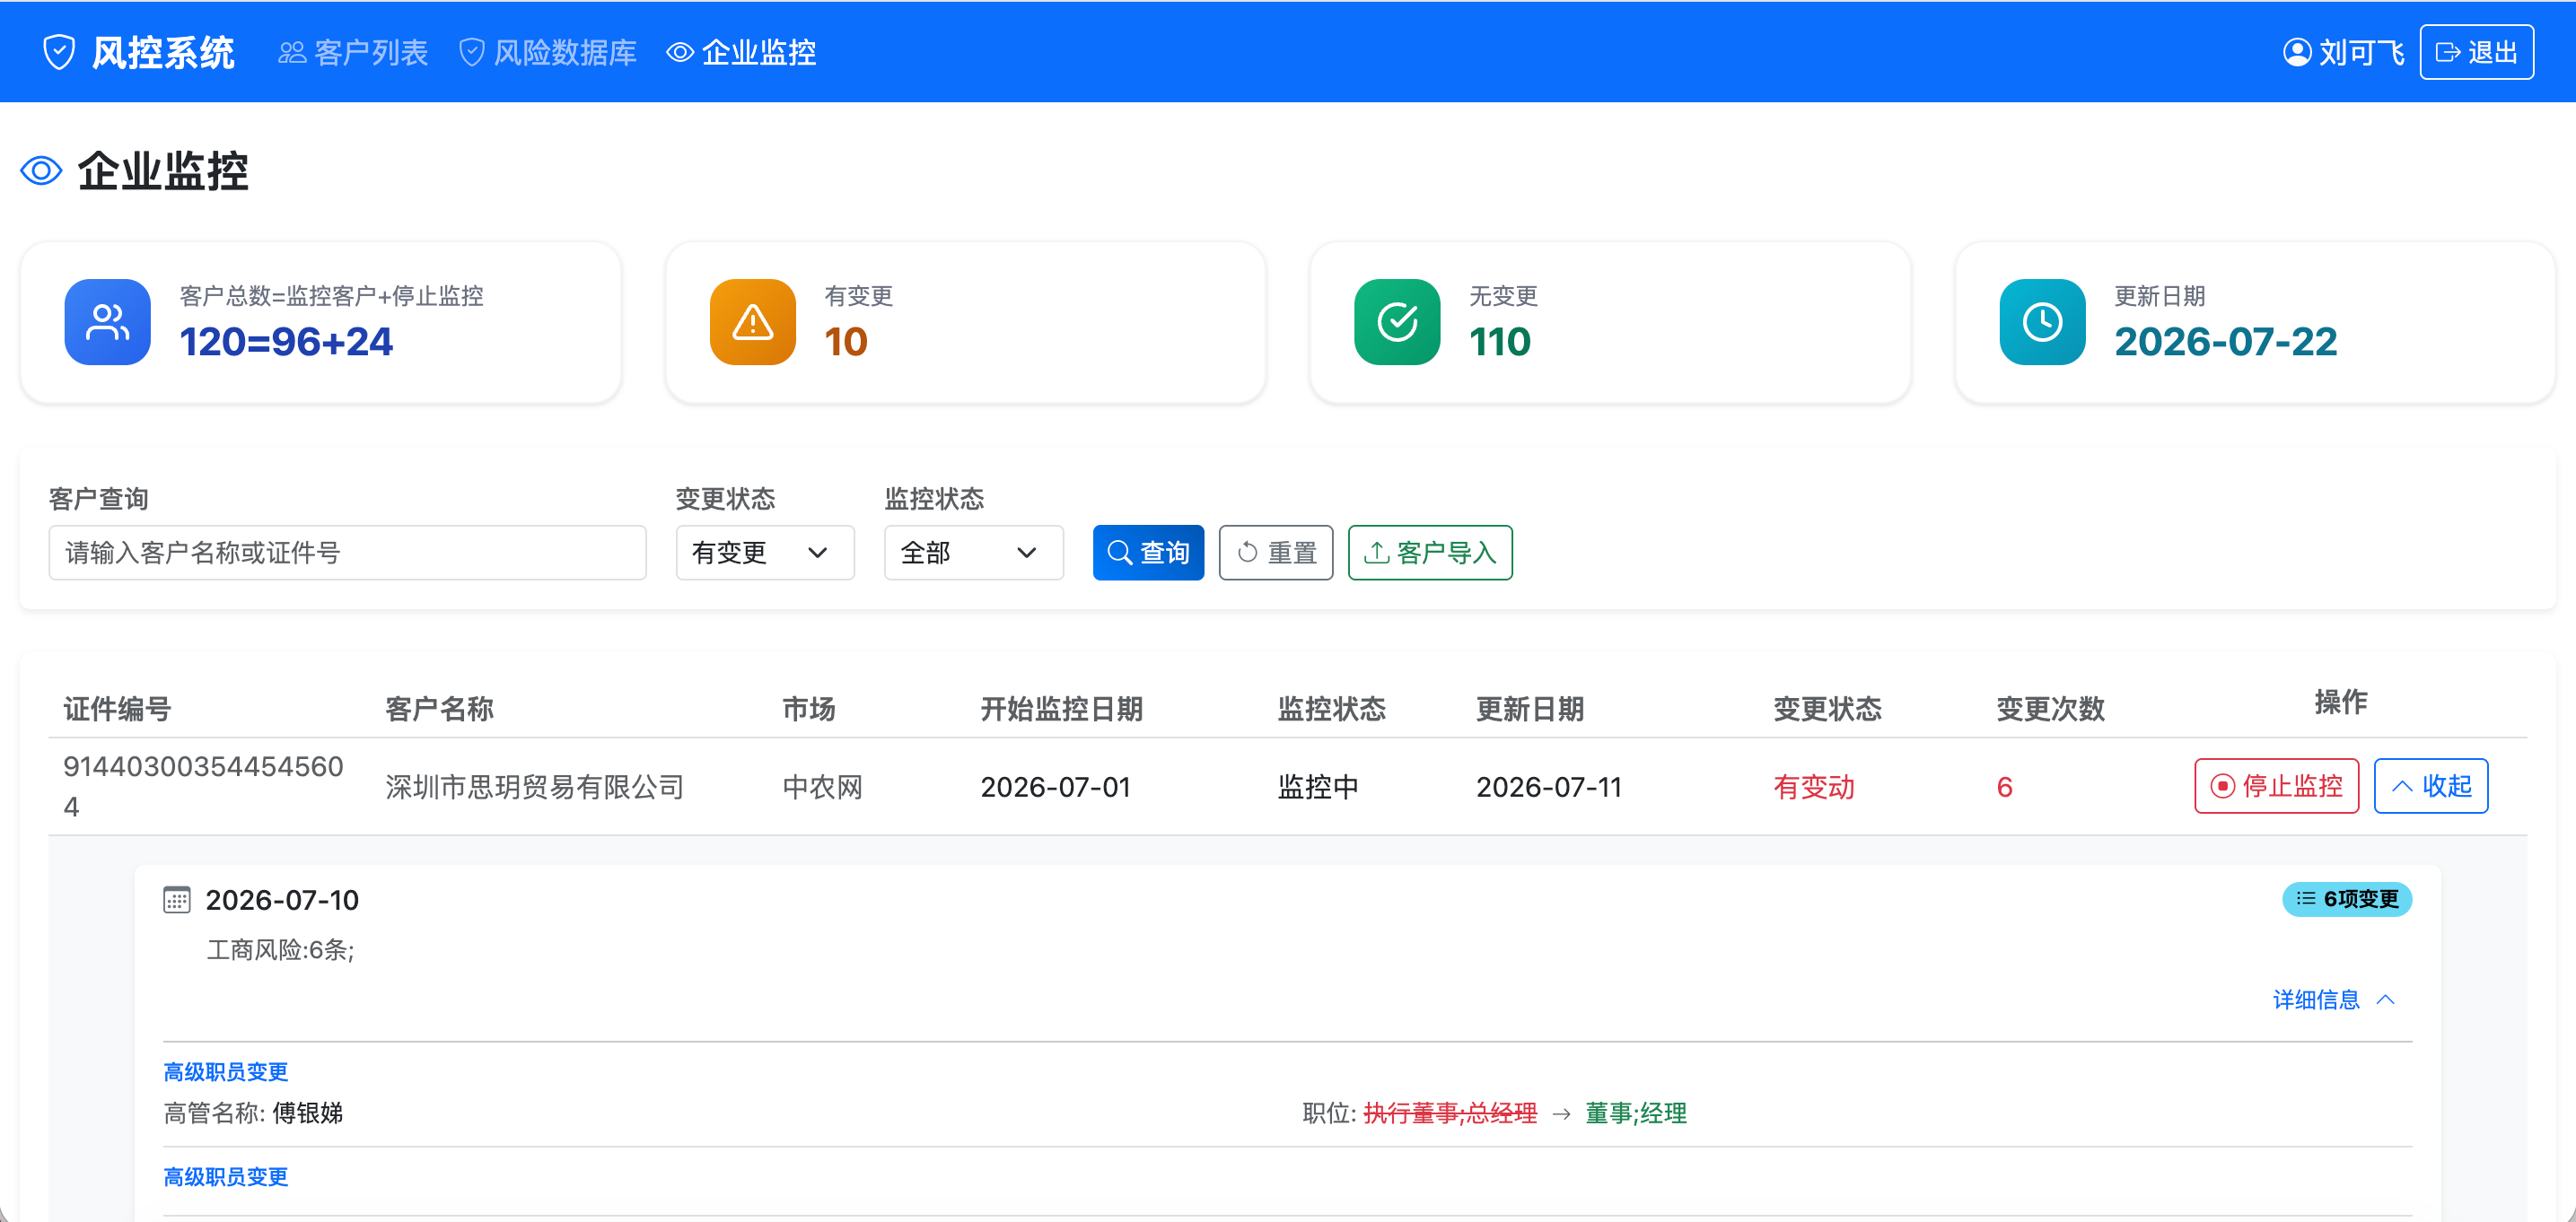The width and height of the screenshot is (2576, 1222).
Task: Click the blue customers icon in total card
Action: 107,322
